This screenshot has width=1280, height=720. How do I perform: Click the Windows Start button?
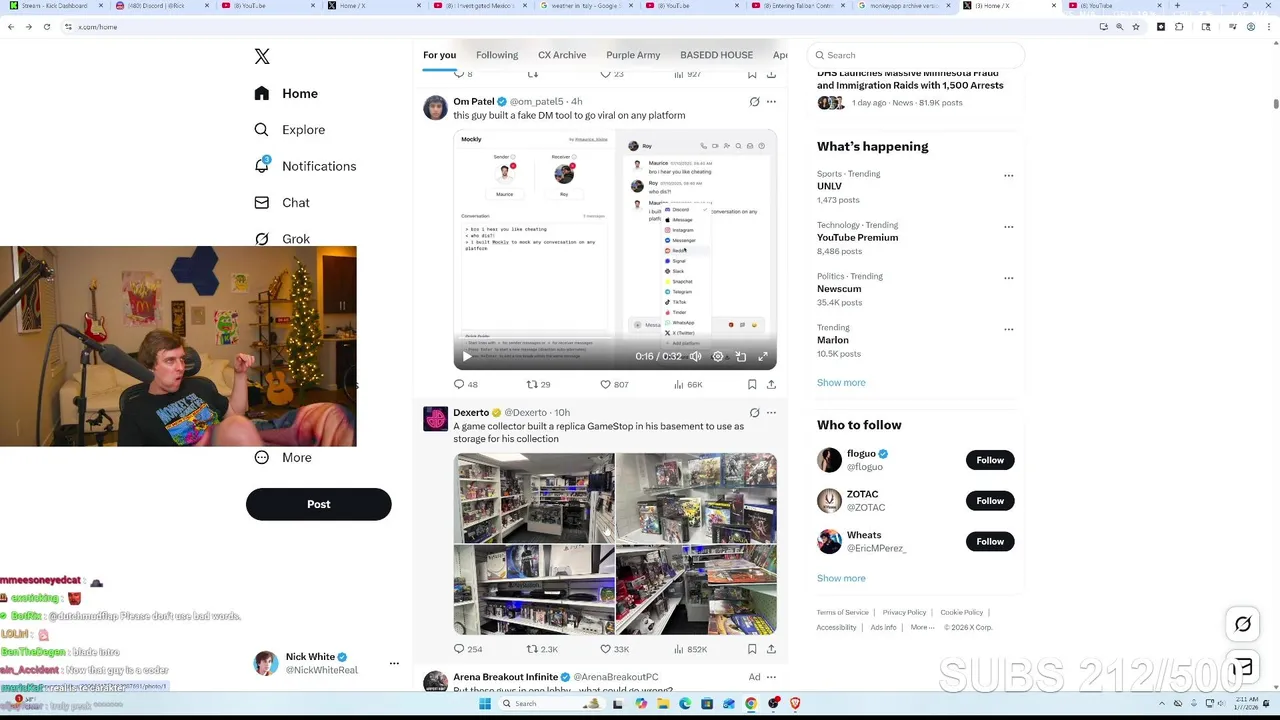click(x=485, y=703)
